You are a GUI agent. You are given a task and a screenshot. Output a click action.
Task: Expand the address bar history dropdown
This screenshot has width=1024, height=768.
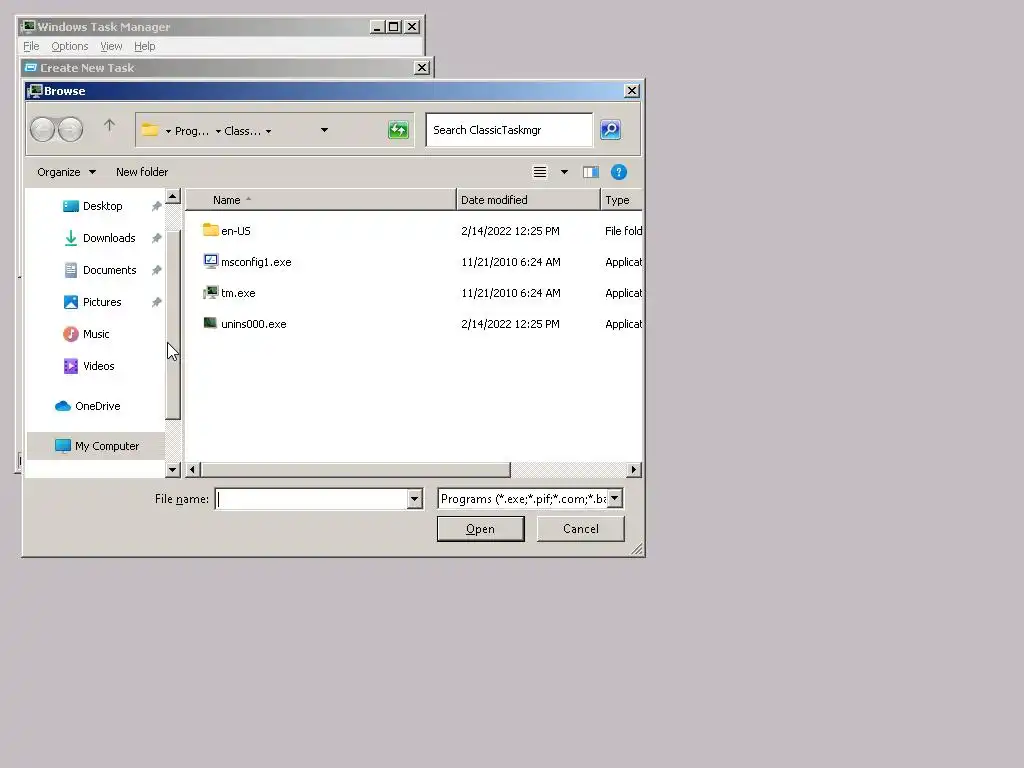[x=324, y=130]
